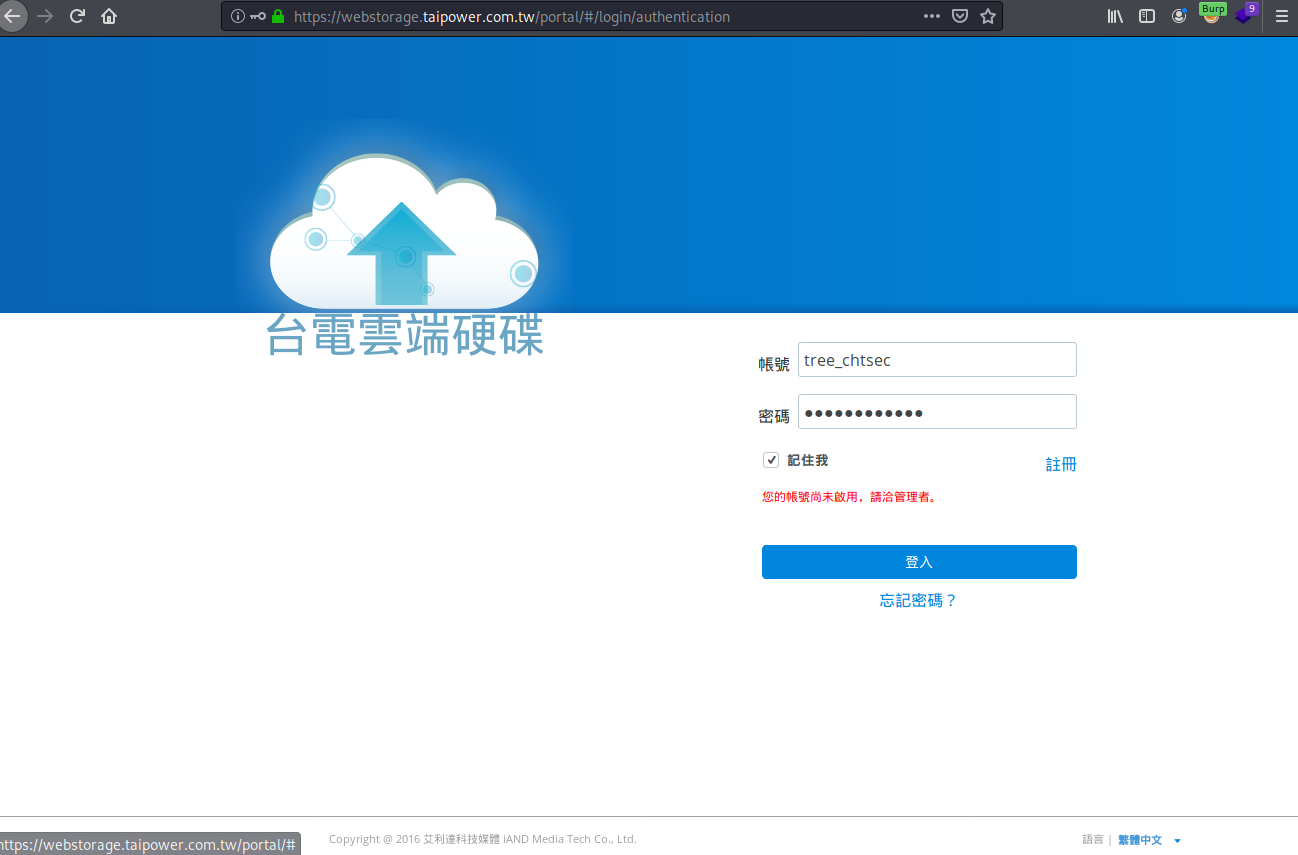1298x855 pixels.
Task: Click the Firefox account avatar icon
Action: pos(1179,16)
